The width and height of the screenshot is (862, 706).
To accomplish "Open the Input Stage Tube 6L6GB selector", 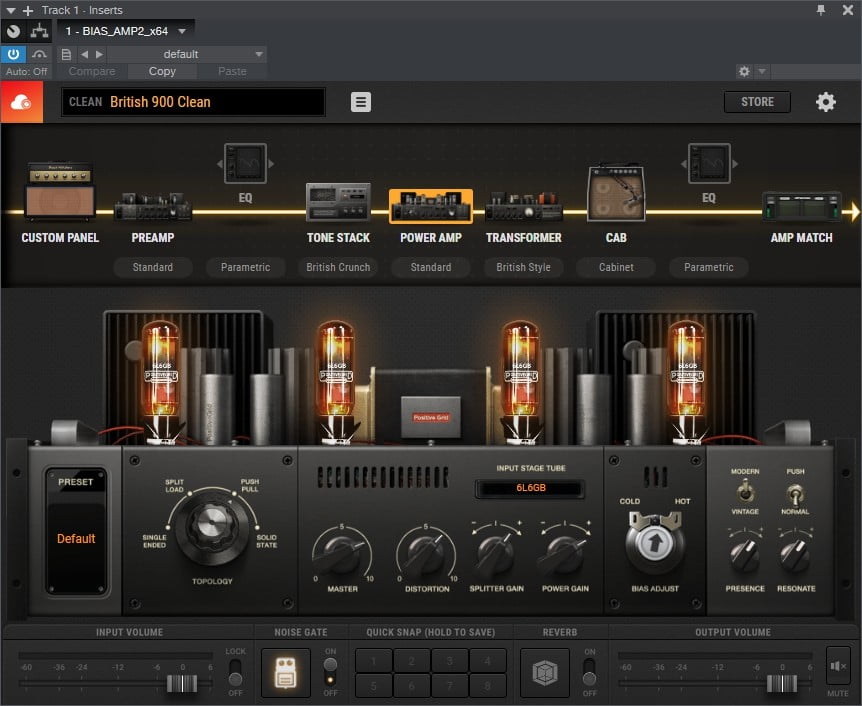I will 531,488.
